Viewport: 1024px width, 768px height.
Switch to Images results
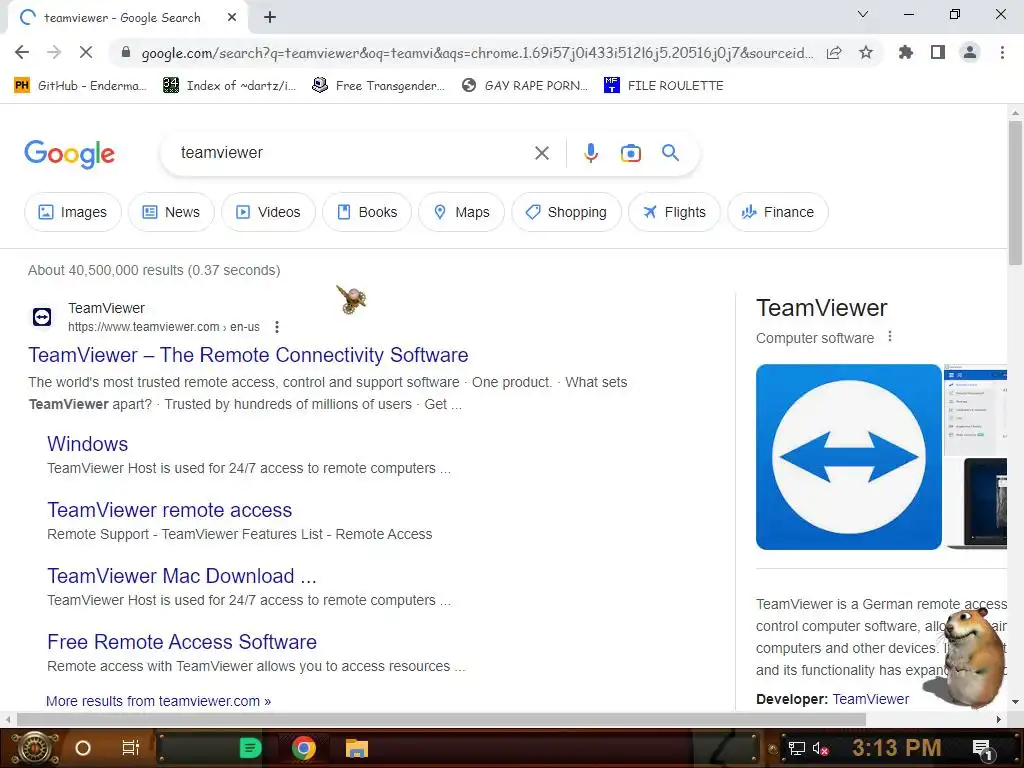tap(73, 212)
